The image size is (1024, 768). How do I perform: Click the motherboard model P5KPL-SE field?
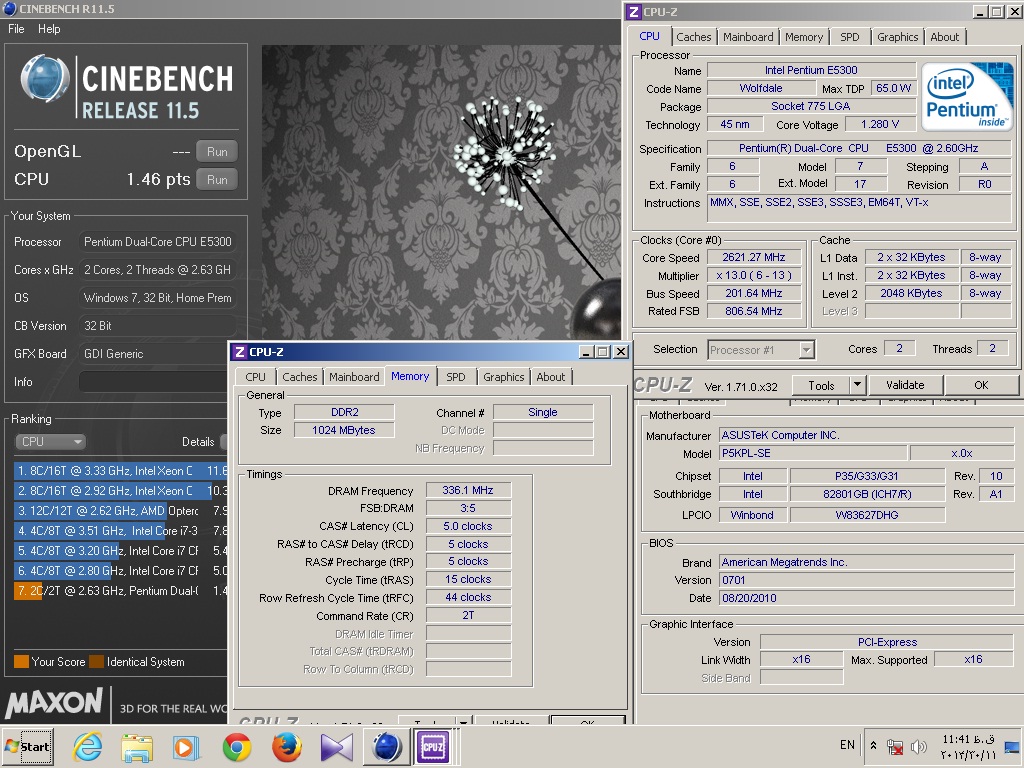(x=812, y=453)
